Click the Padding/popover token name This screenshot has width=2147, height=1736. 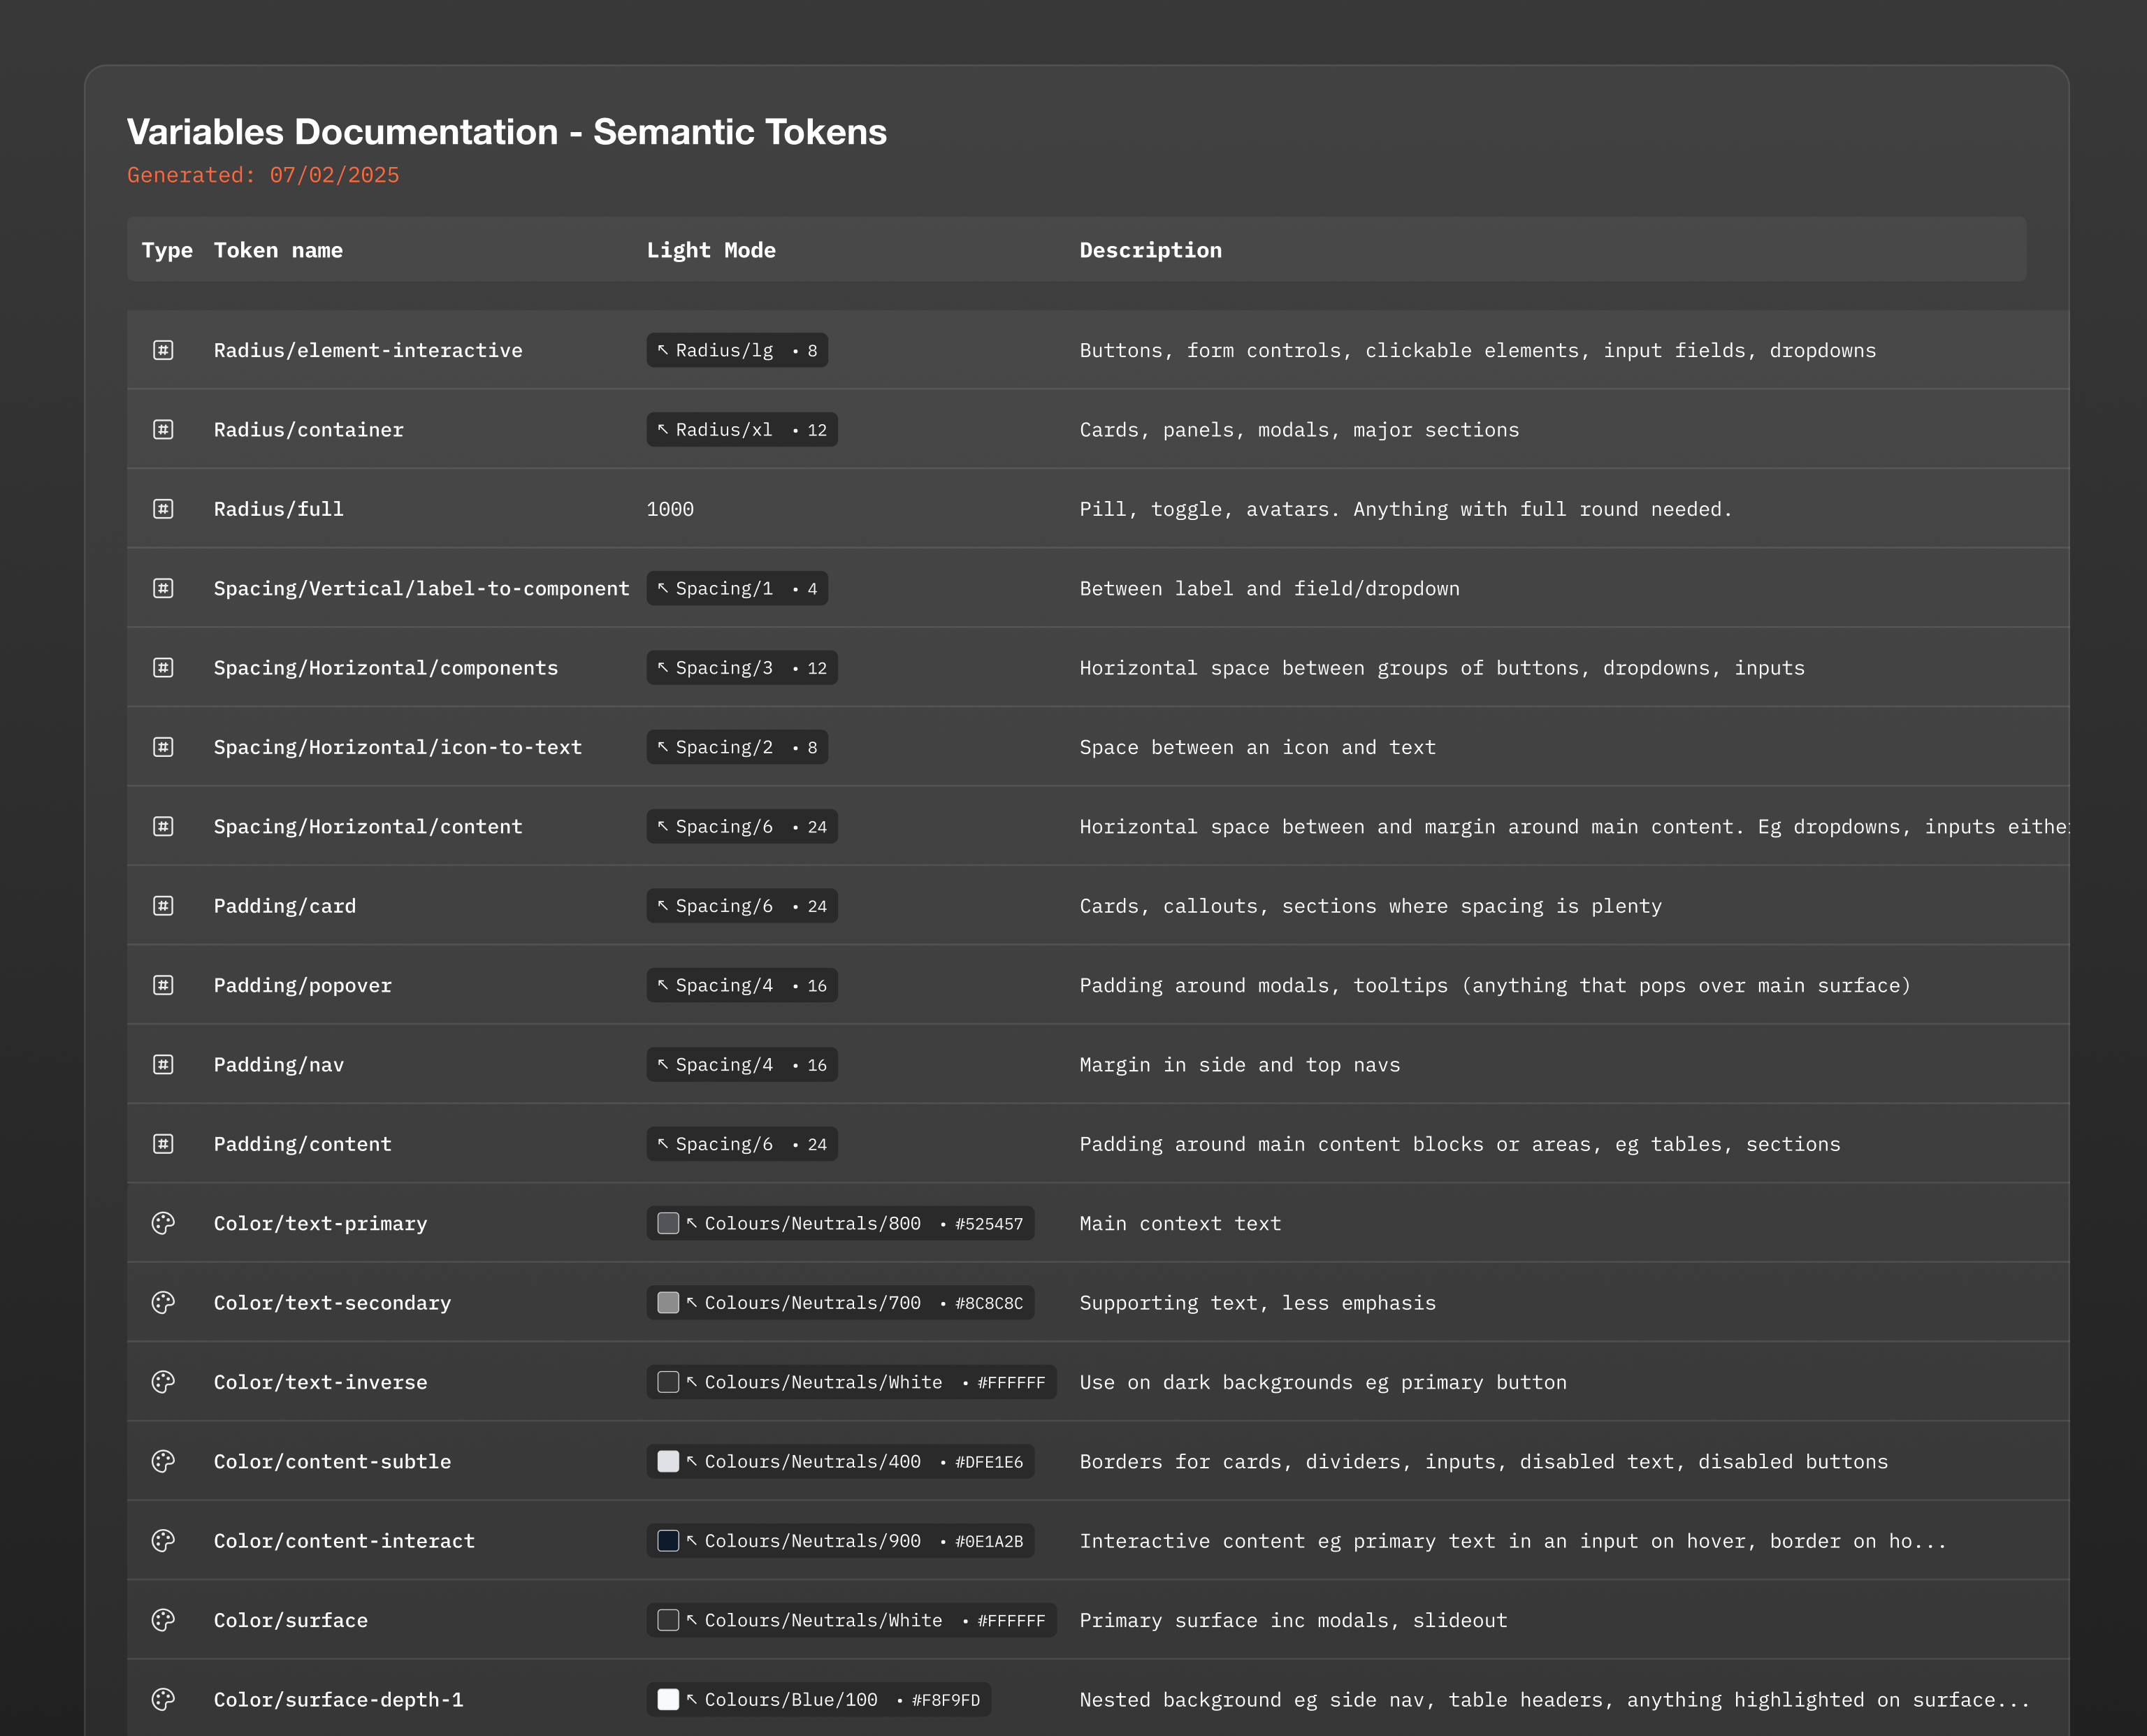click(302, 985)
